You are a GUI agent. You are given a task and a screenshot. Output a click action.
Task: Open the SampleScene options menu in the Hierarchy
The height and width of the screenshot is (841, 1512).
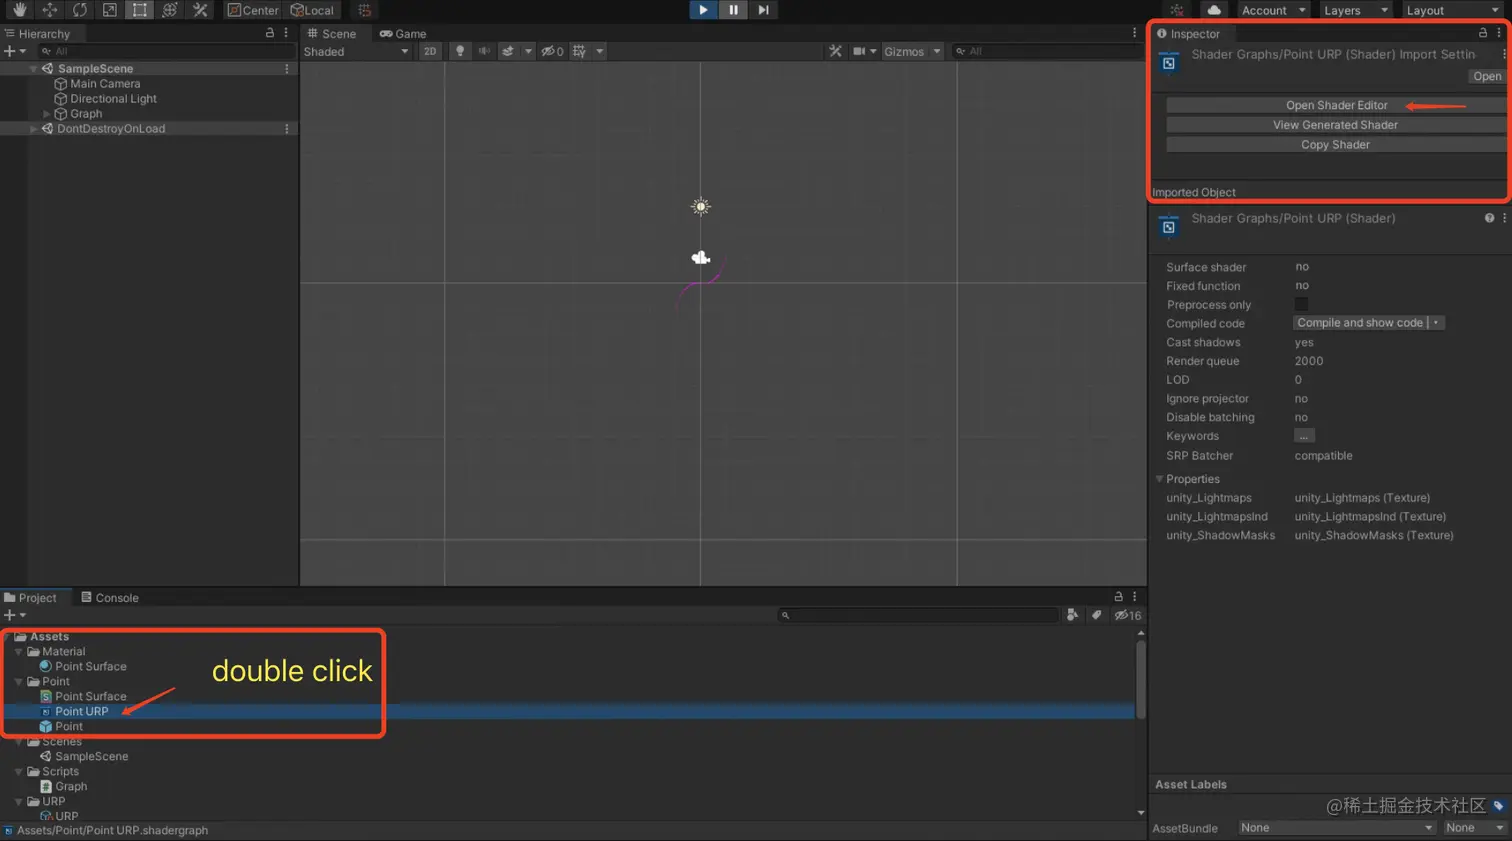point(287,69)
